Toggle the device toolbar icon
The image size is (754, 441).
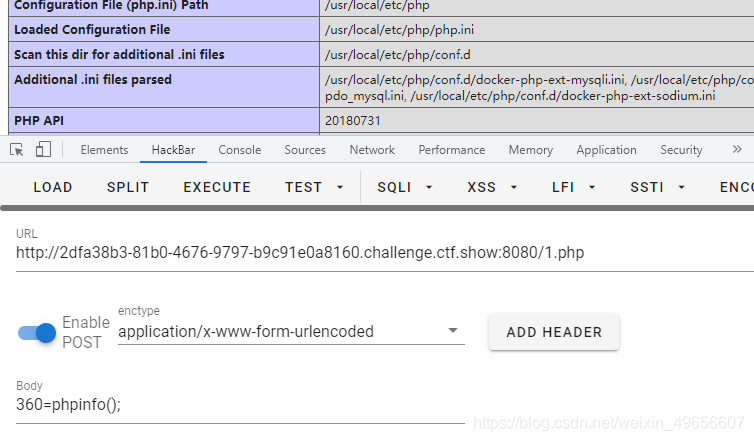pos(43,150)
